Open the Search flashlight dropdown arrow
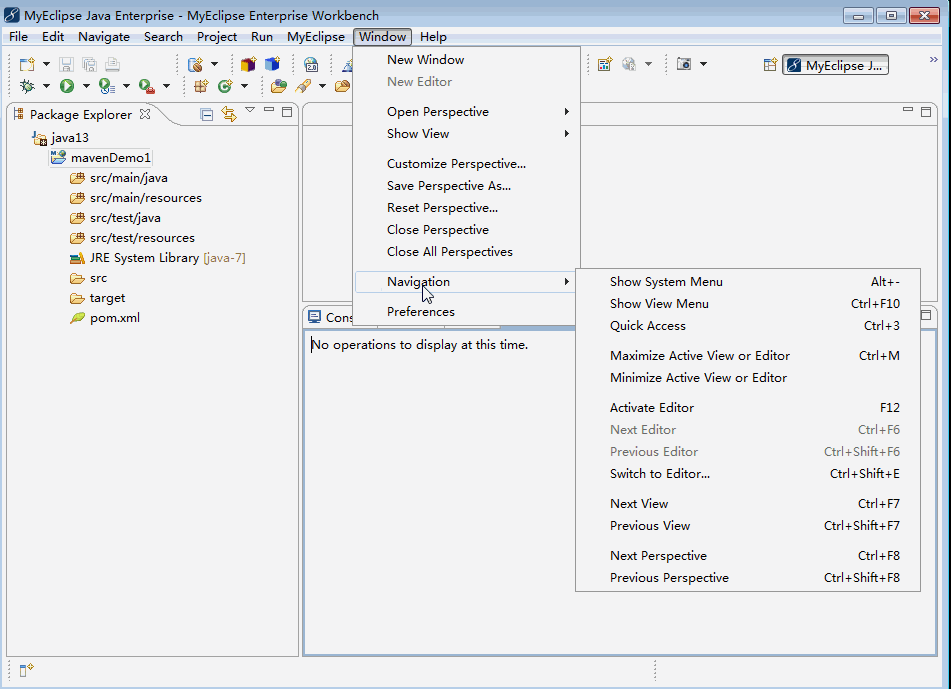Viewport: 951px width, 689px height. click(x=322, y=86)
